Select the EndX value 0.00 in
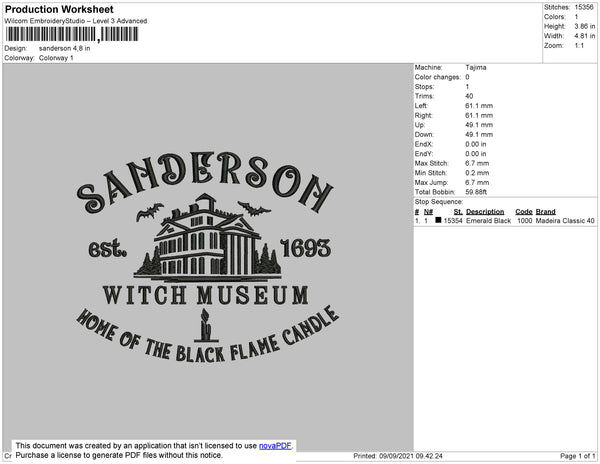This screenshot has width=600, height=464. (x=476, y=144)
